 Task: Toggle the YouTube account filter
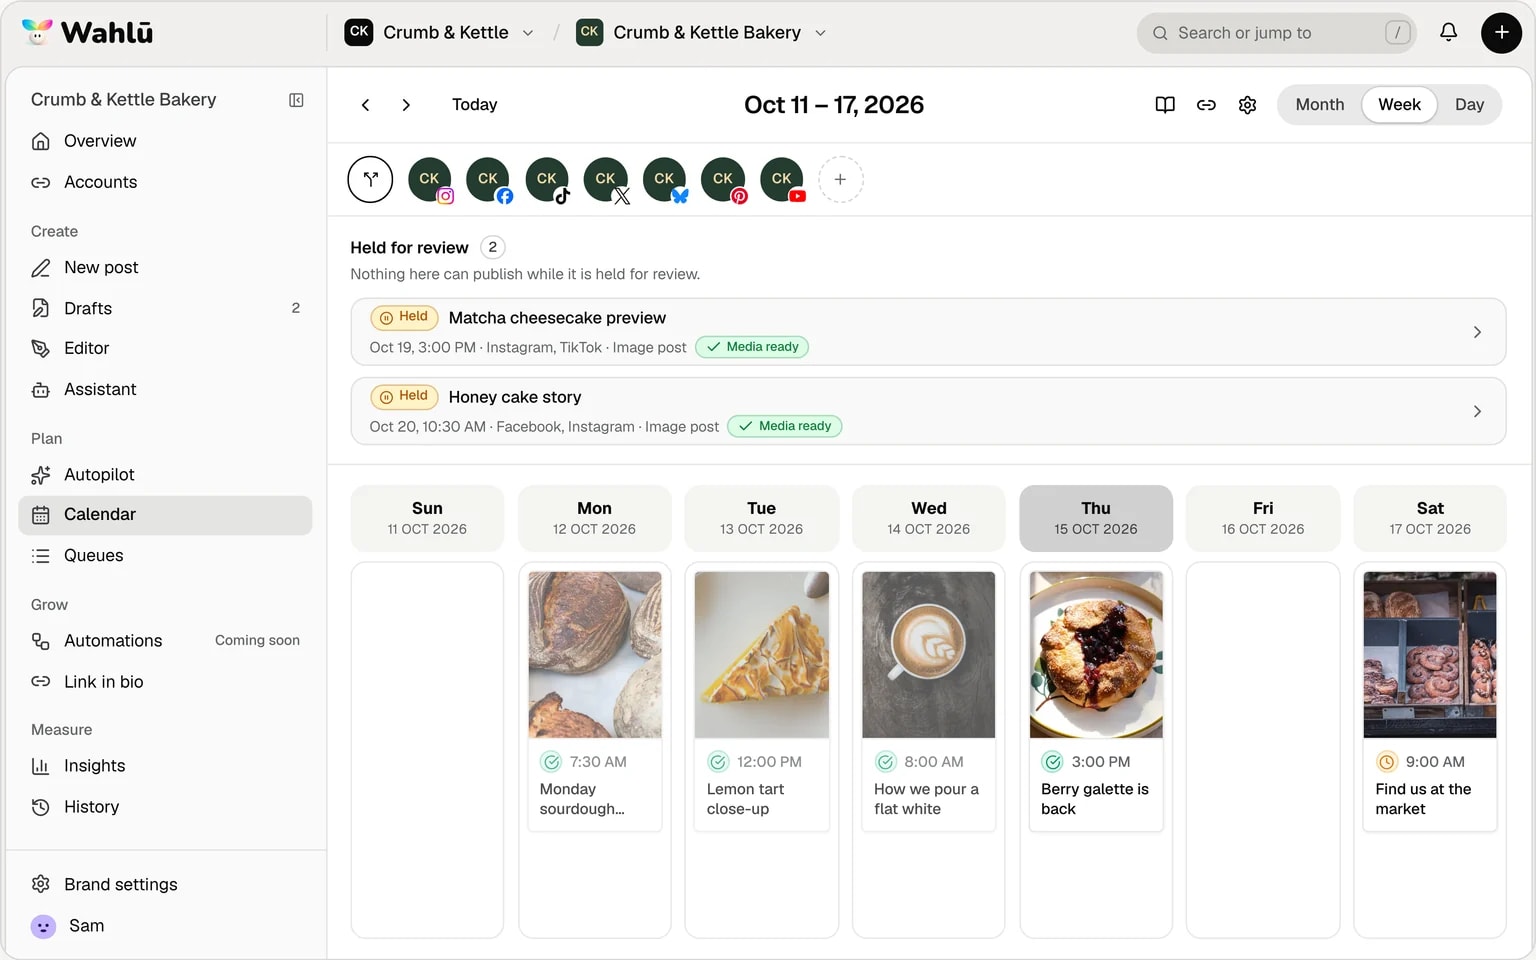point(783,180)
